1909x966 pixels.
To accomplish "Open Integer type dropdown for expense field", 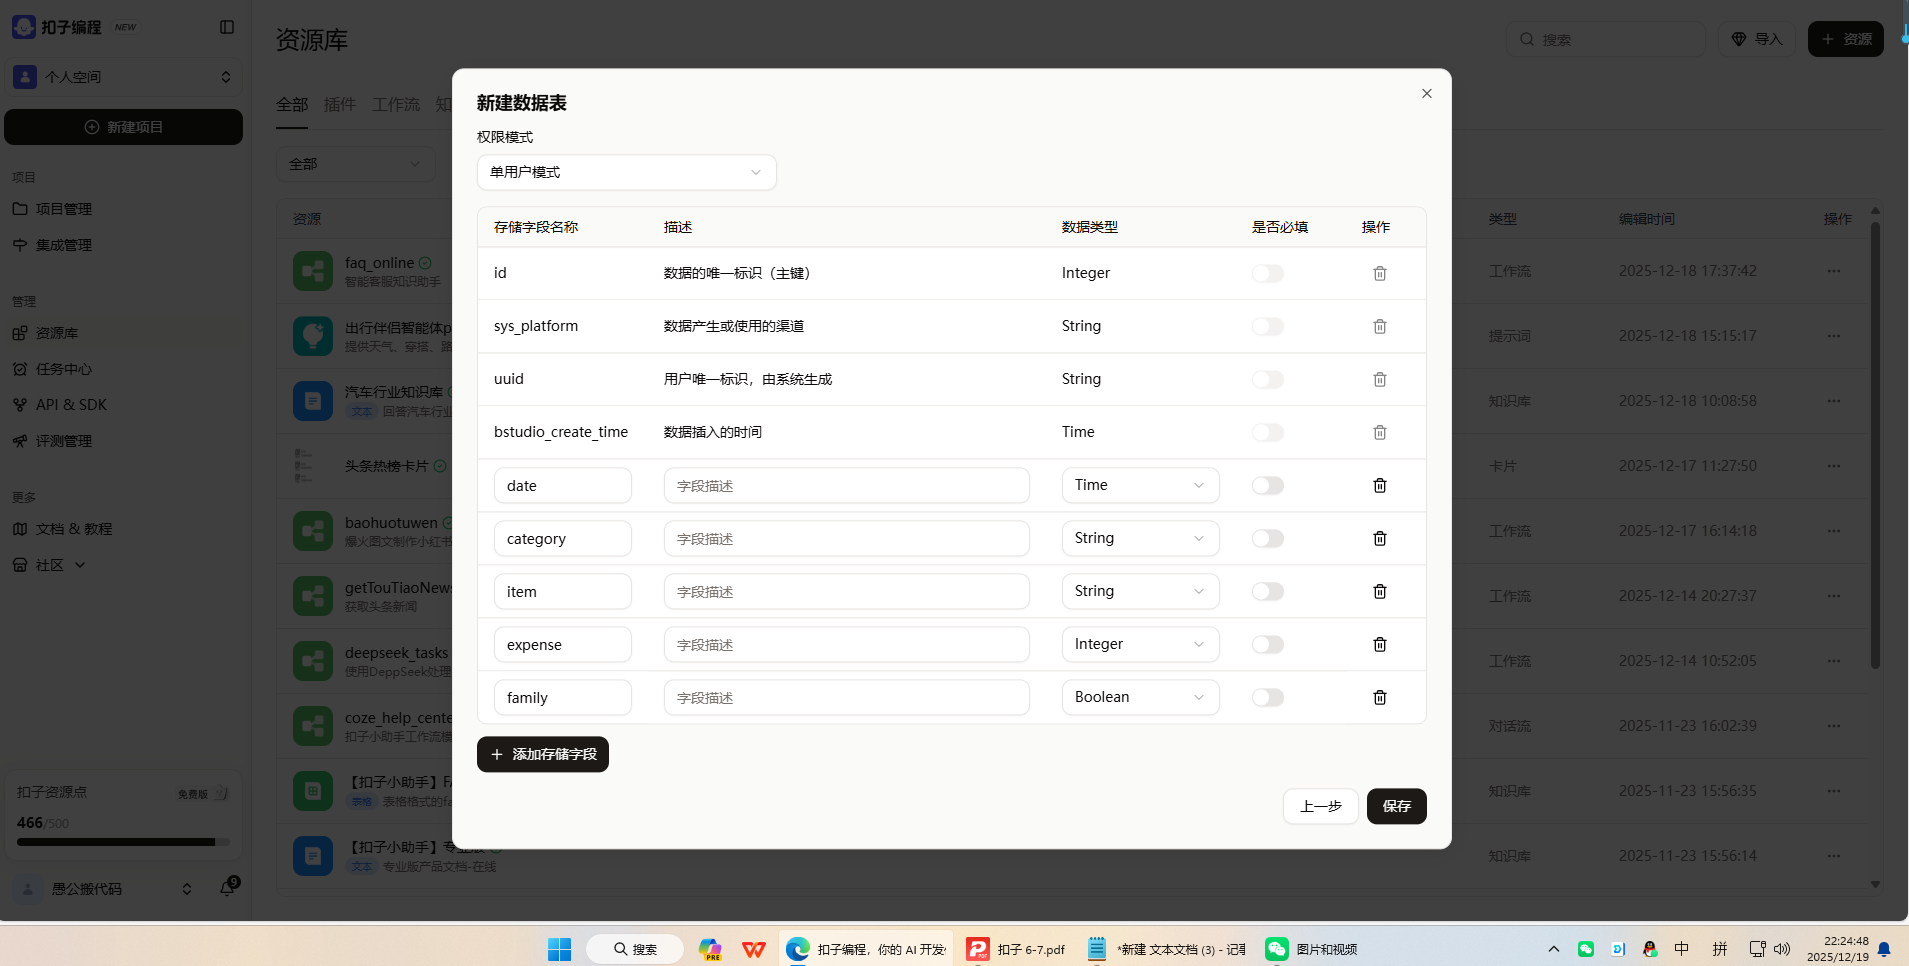I will (1140, 644).
